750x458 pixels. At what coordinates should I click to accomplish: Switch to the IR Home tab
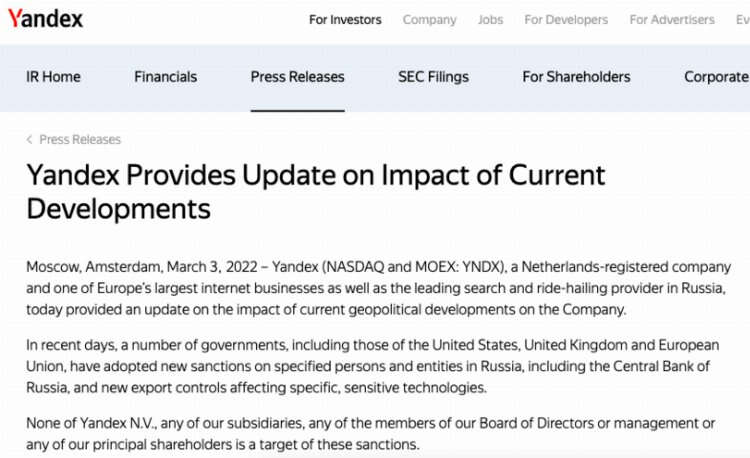coord(53,77)
